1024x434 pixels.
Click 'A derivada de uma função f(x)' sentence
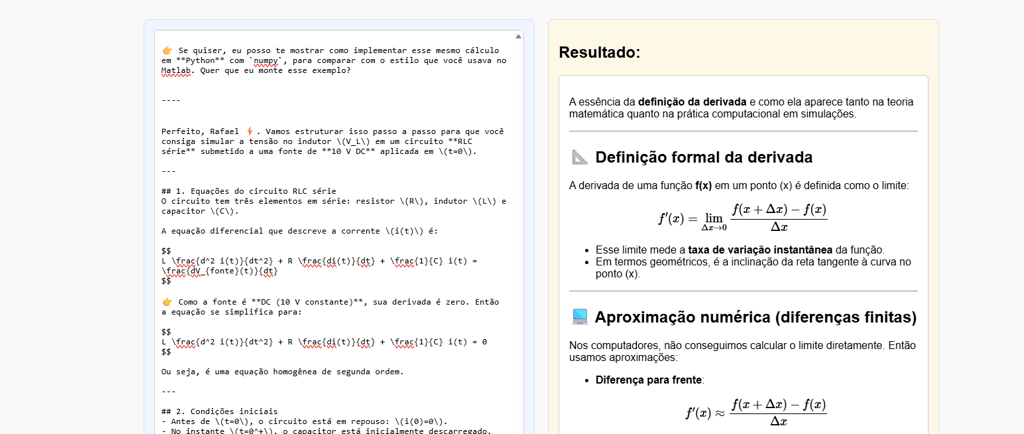click(x=739, y=185)
